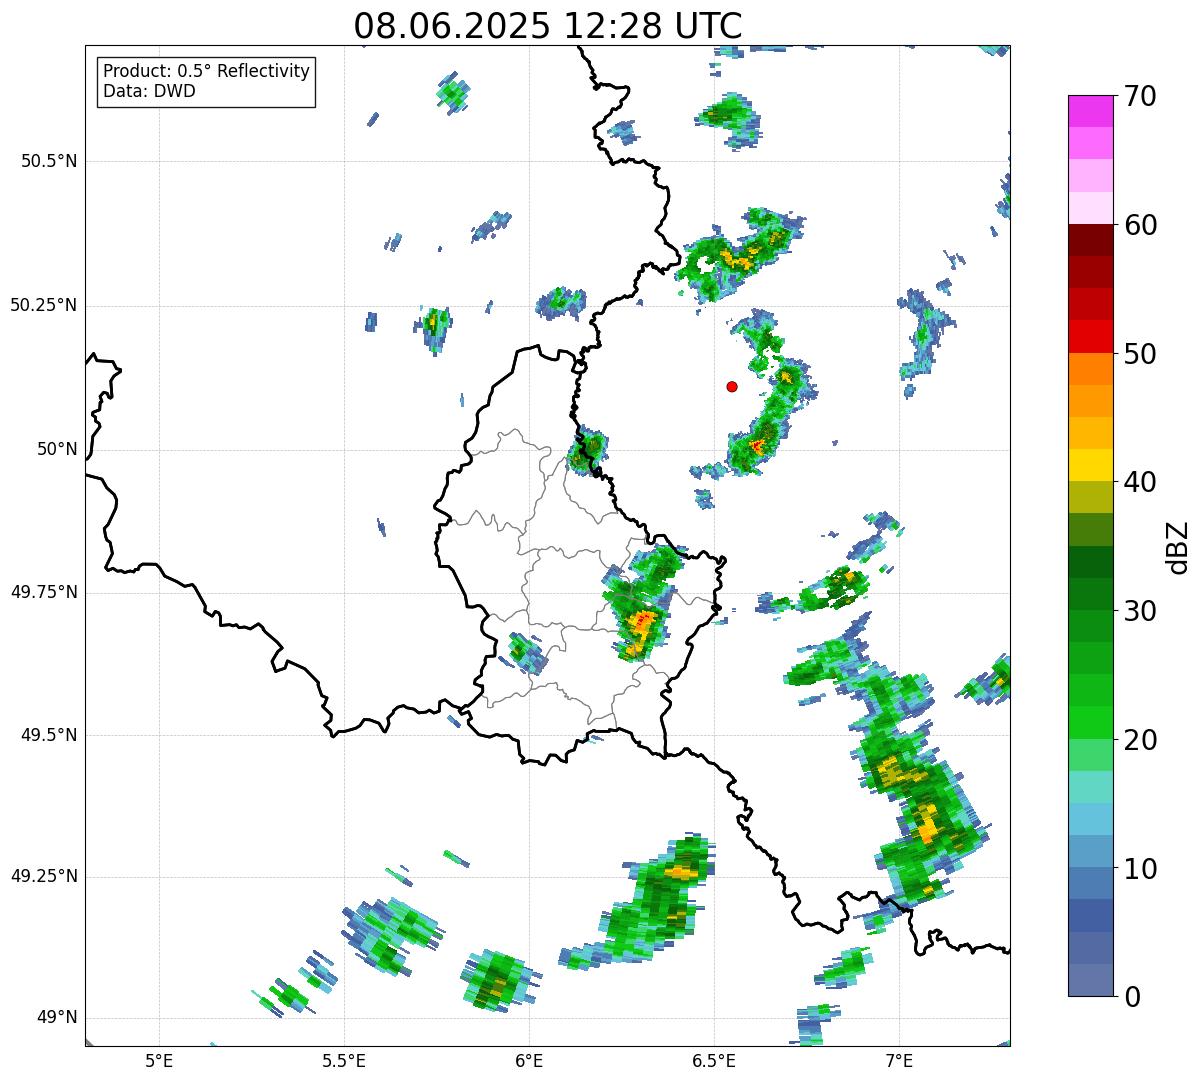This screenshot has height=1081, width=1202.
Task: Click the dBZ colorbar axis label
Action: 1178,547
